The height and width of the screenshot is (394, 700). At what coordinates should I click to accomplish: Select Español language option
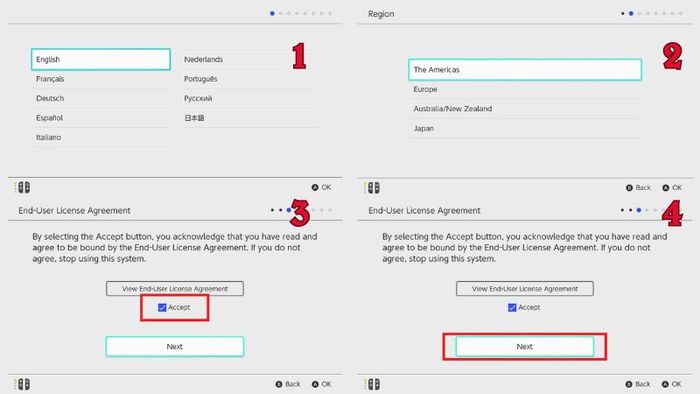tap(101, 118)
